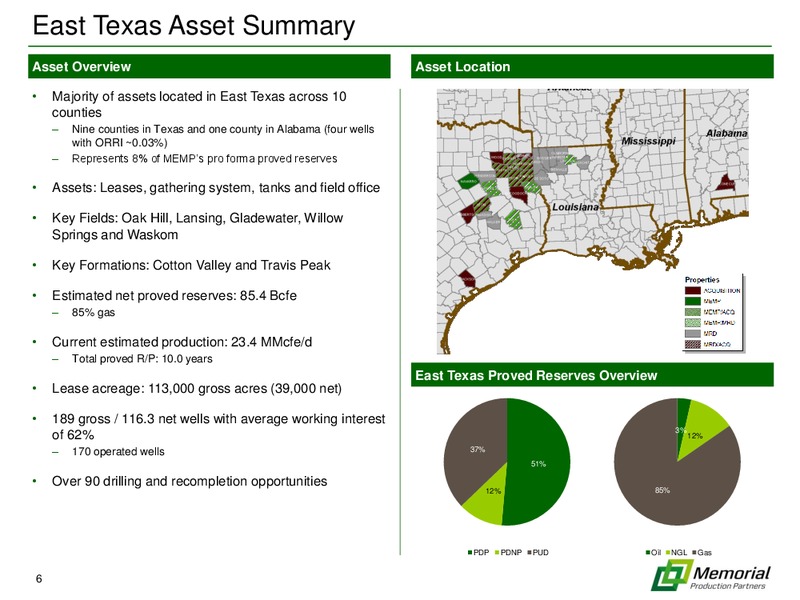
Task: Click the slide page number 6
Action: 39,578
